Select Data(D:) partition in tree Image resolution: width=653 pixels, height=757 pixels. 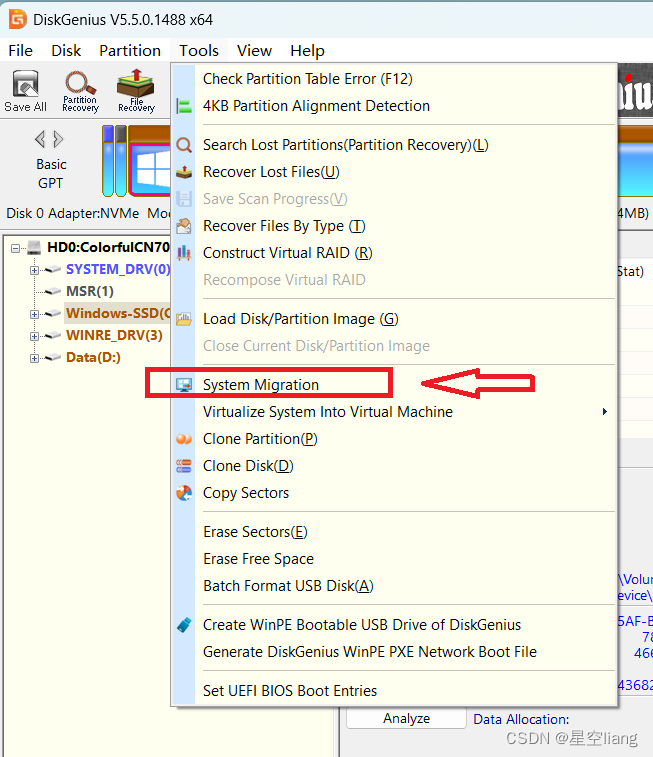(93, 357)
